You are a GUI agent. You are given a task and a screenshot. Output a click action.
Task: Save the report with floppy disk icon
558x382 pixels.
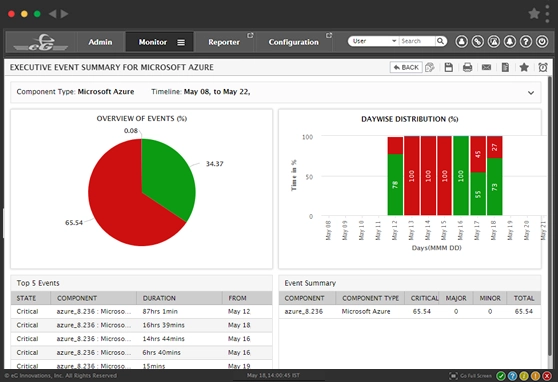tap(449, 67)
